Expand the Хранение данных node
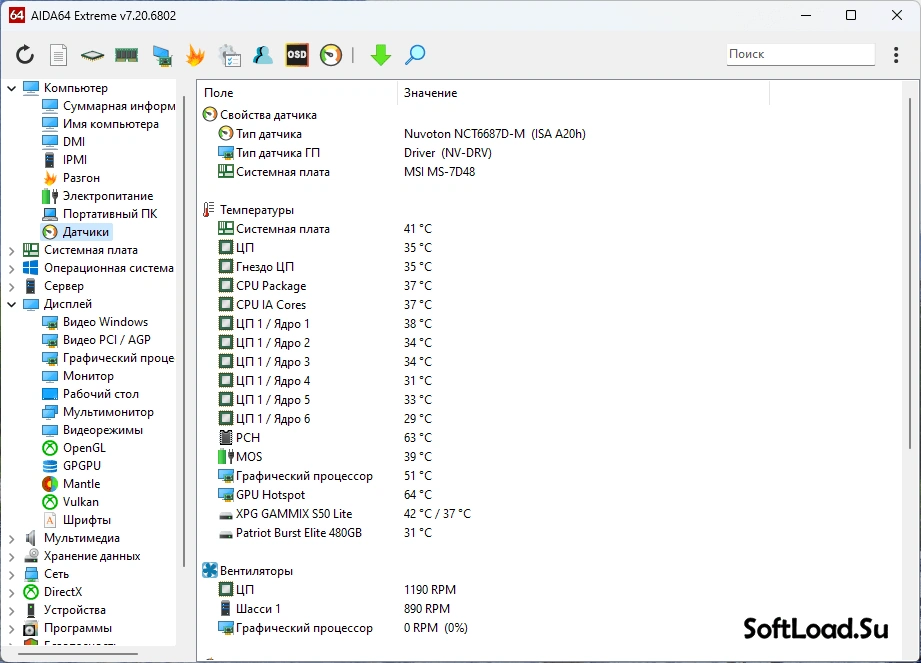 tap(12, 556)
